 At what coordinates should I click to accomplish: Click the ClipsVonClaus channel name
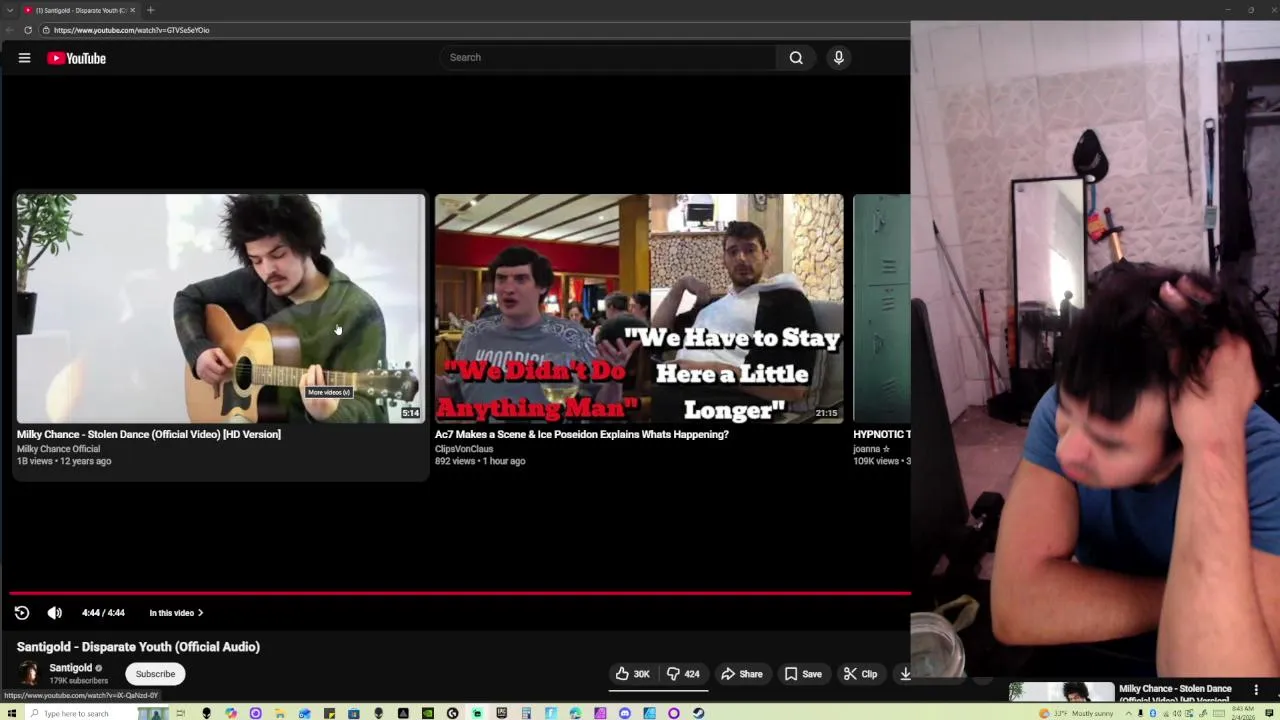coord(464,449)
